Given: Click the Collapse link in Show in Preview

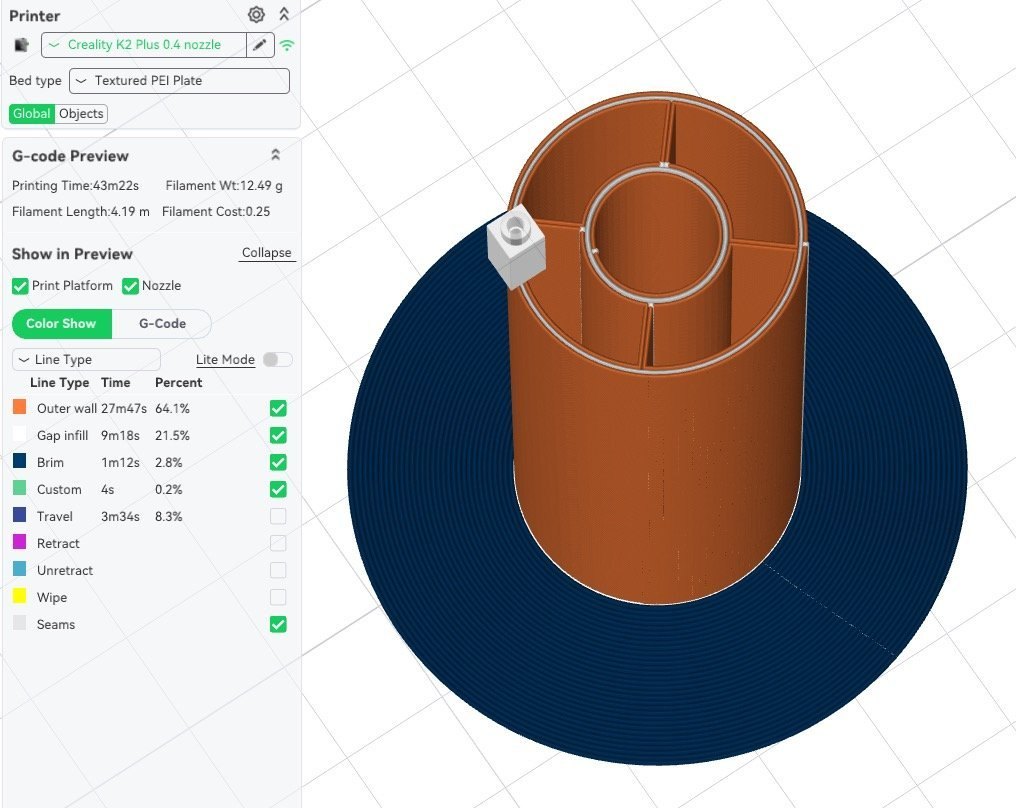Looking at the screenshot, I should (x=266, y=253).
